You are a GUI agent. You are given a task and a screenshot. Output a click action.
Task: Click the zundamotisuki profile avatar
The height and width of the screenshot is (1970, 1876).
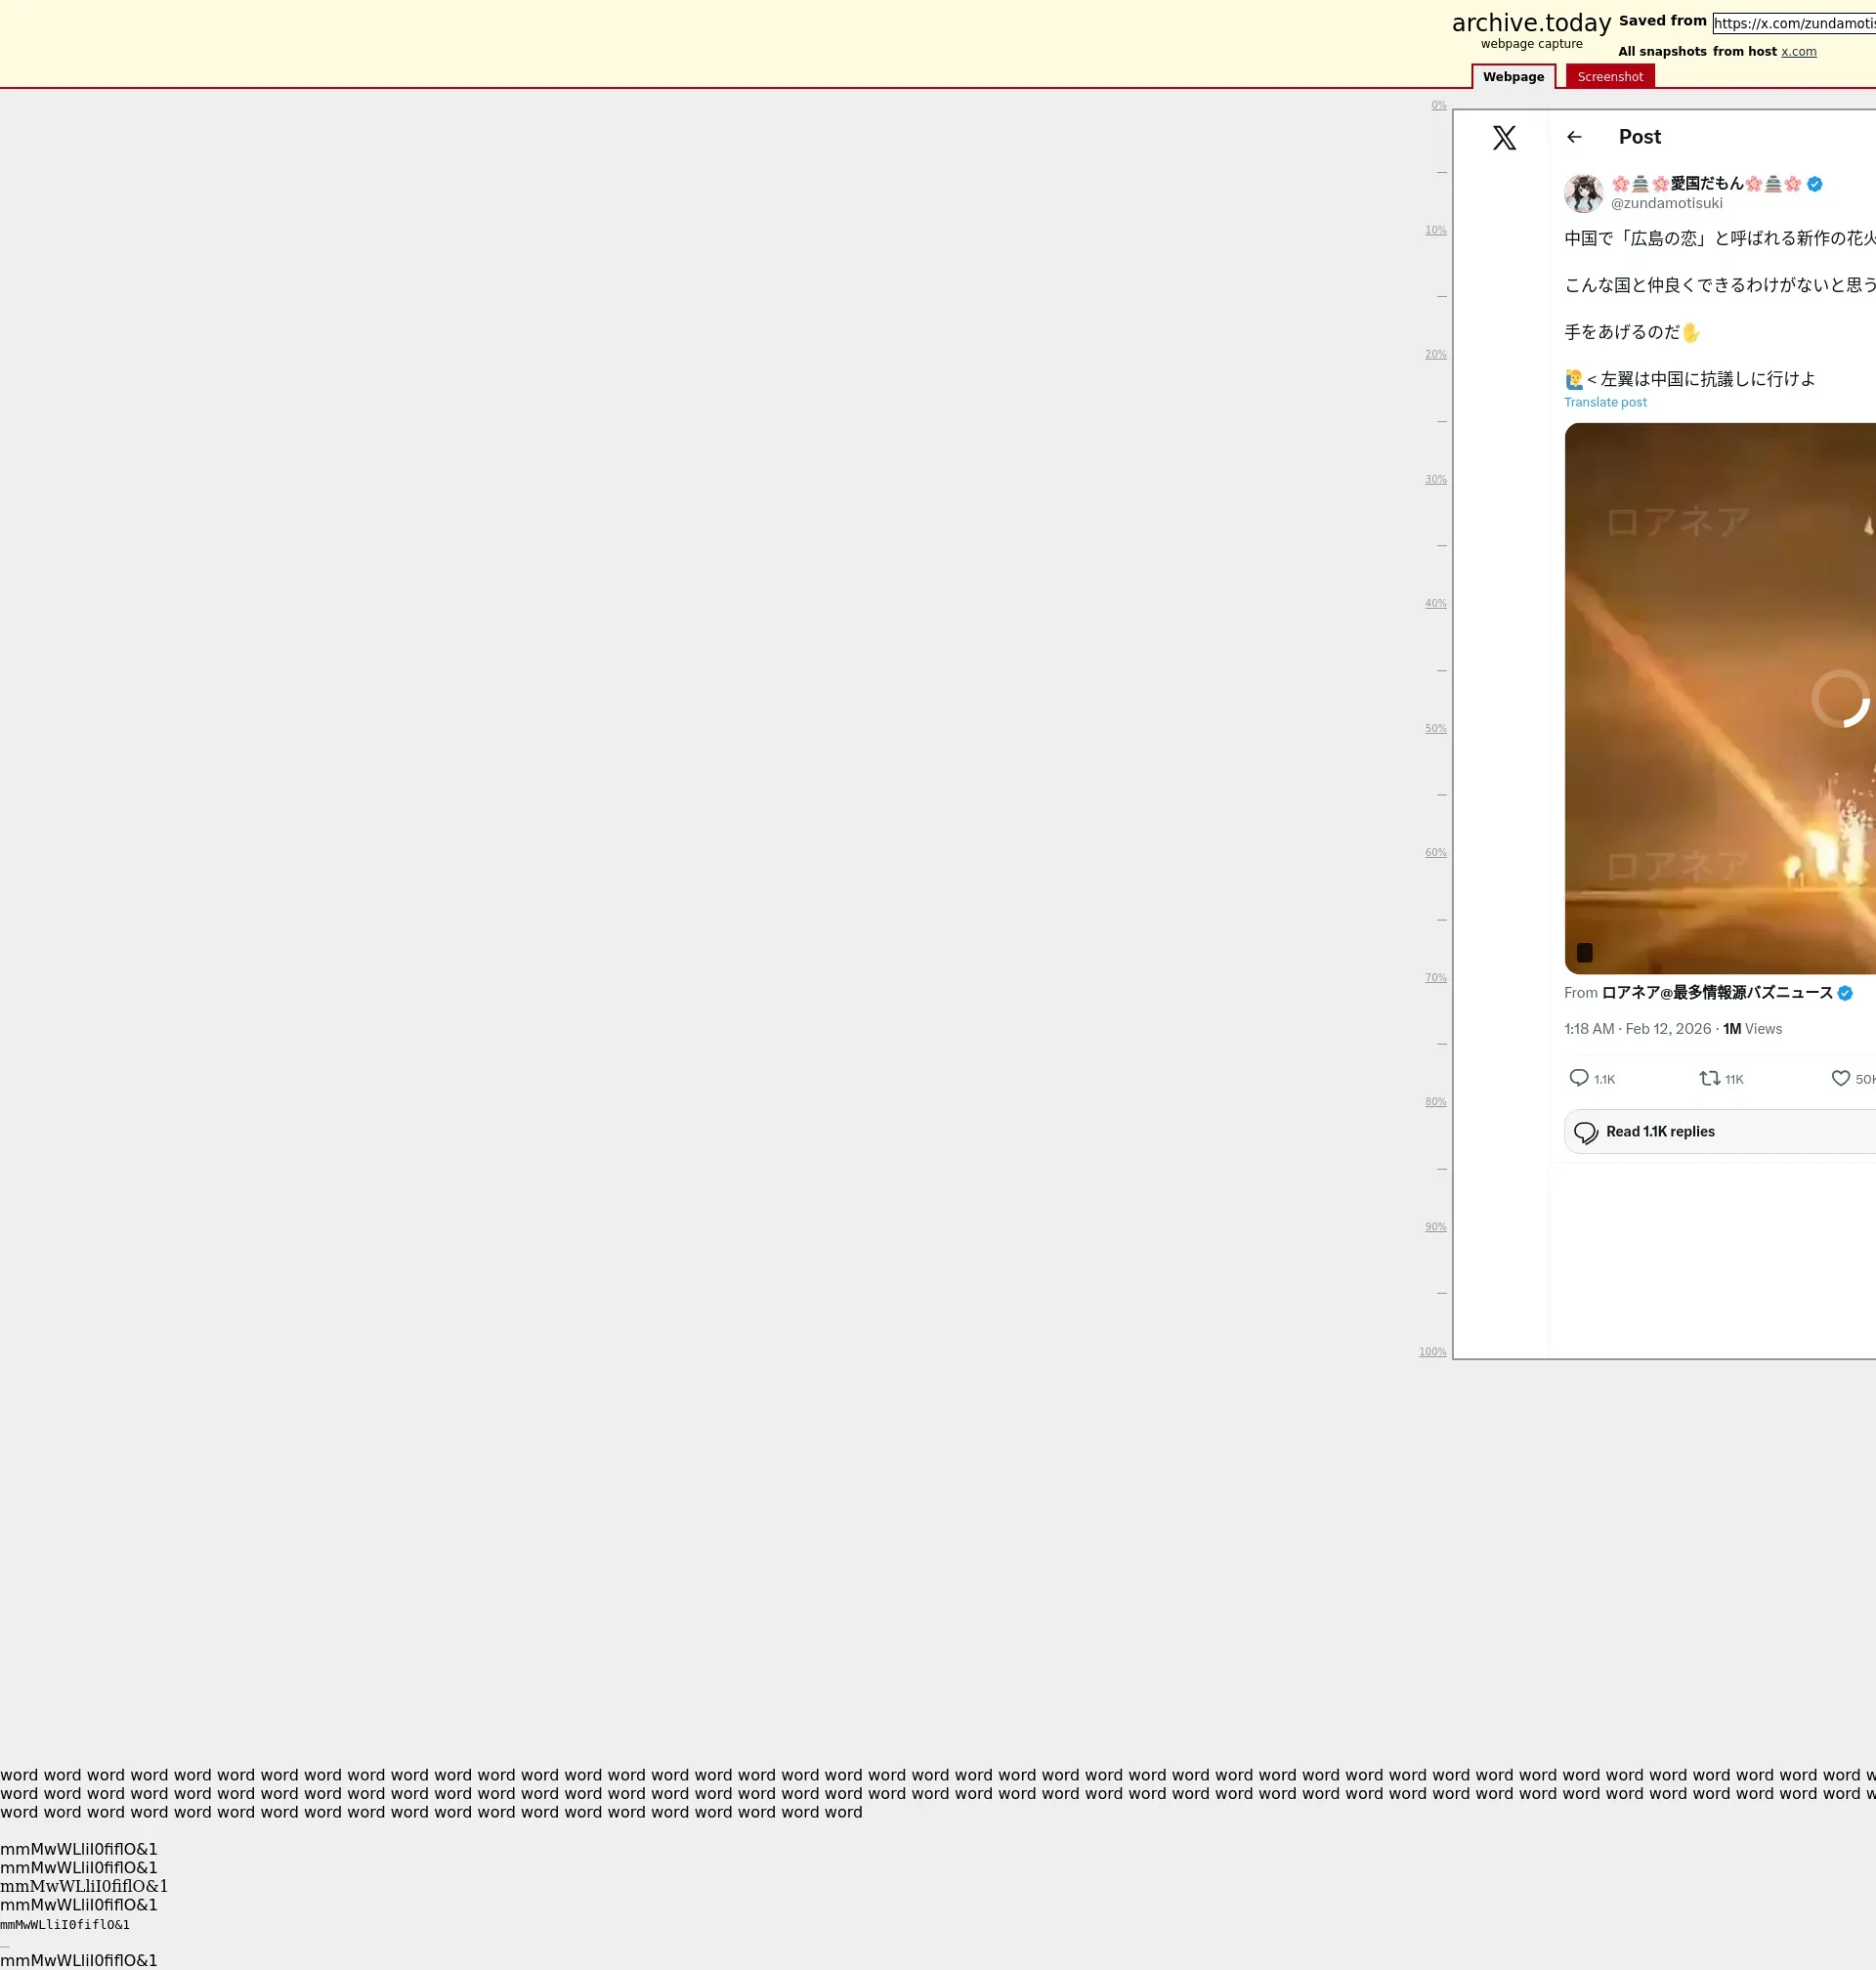[1583, 193]
